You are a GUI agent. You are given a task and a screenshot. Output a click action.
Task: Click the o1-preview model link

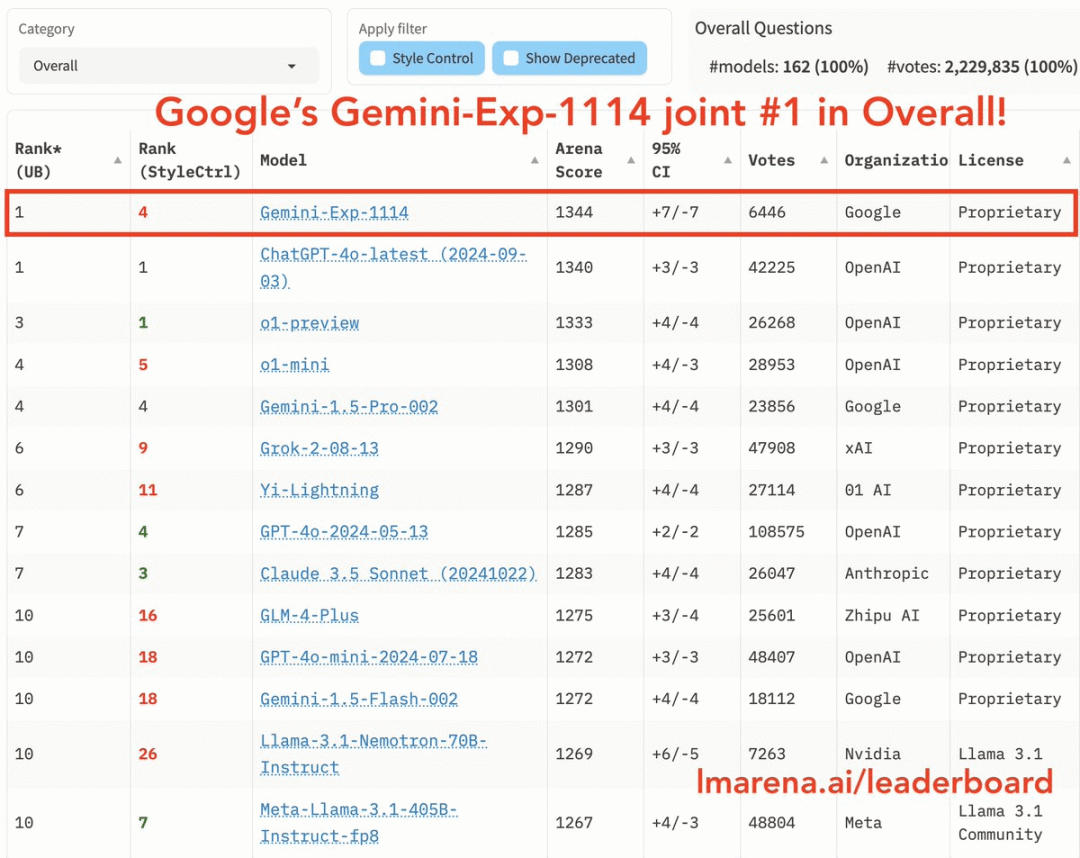[309, 323]
